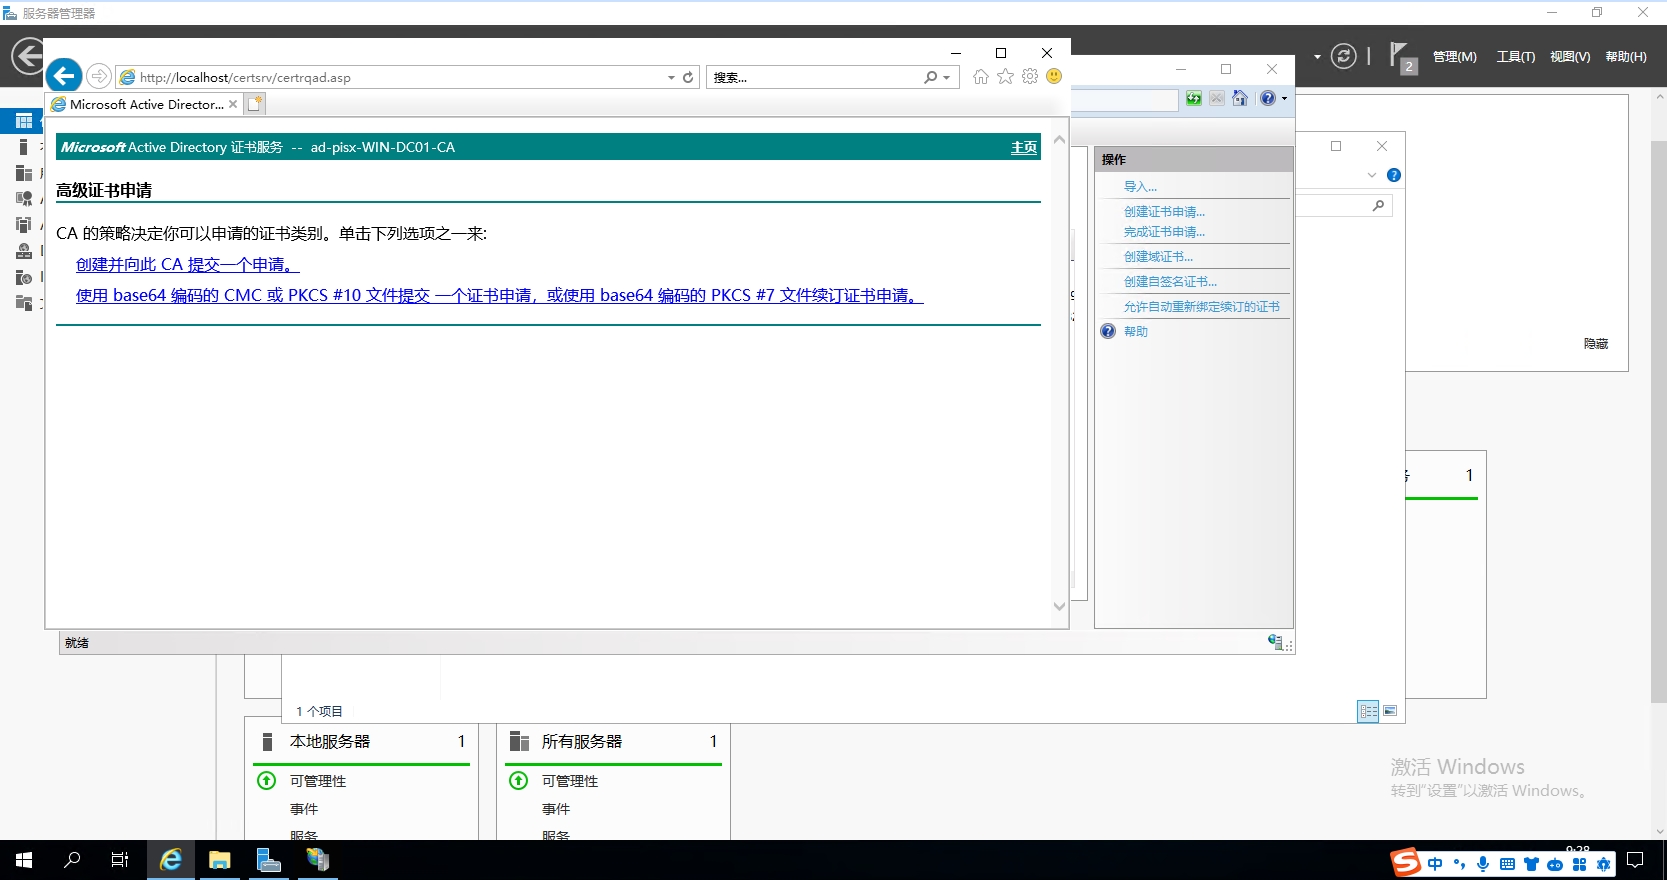Expand the search provider dropdown arrow
Viewport: 1667px width, 880px height.
(946, 78)
